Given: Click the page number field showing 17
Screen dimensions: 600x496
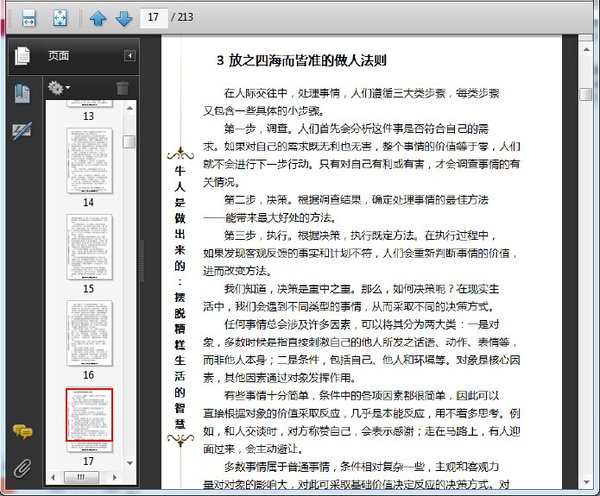Looking at the screenshot, I should pyautogui.click(x=154, y=17).
